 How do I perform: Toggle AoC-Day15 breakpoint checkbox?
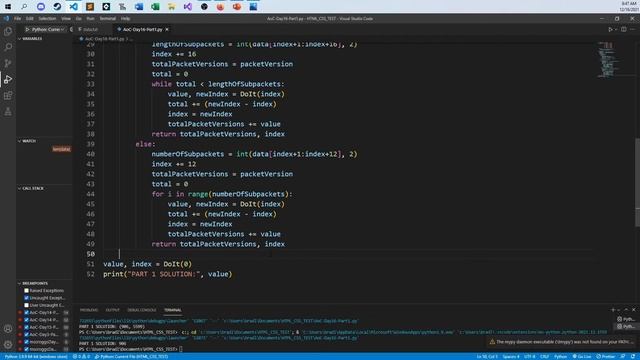(27, 327)
